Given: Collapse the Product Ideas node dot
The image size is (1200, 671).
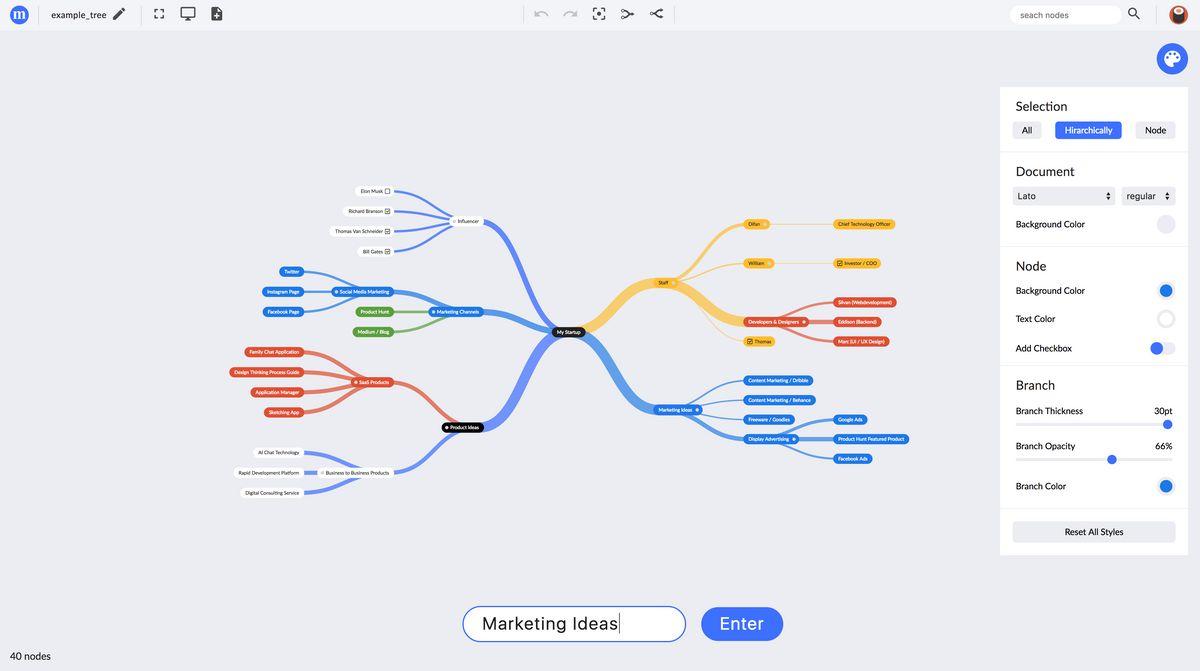Looking at the screenshot, I should pos(446,427).
